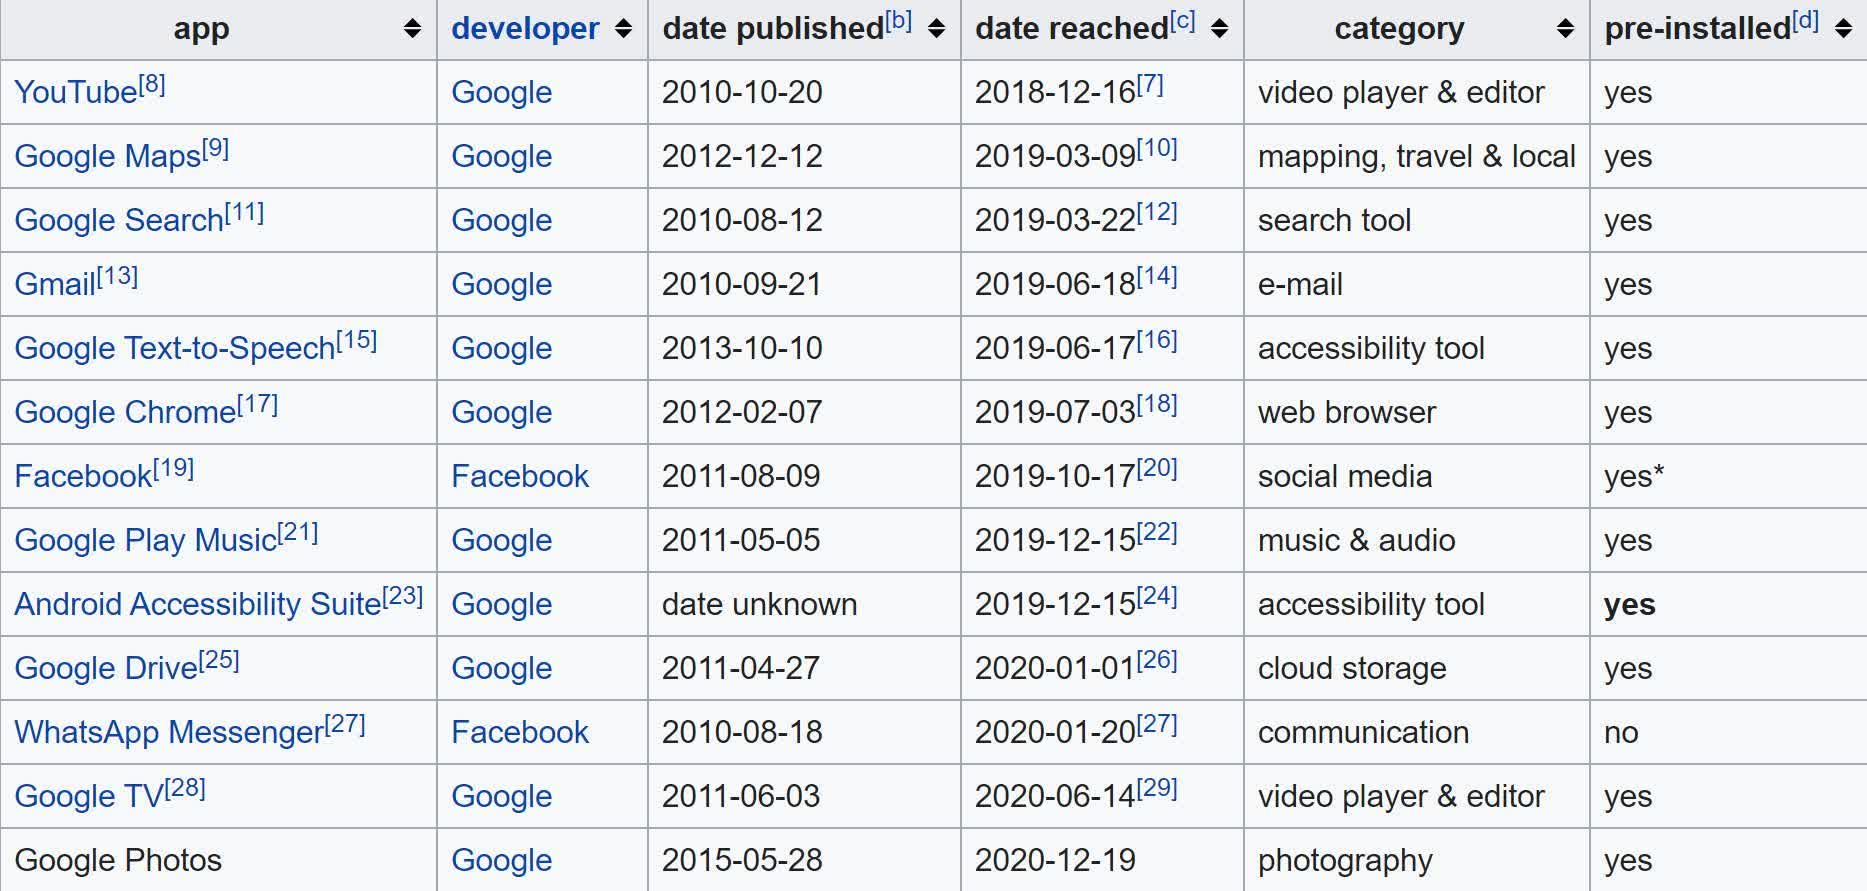Open reference [8] next to YouTube
Image resolution: width=1867 pixels, height=891 pixels.
click(x=152, y=84)
